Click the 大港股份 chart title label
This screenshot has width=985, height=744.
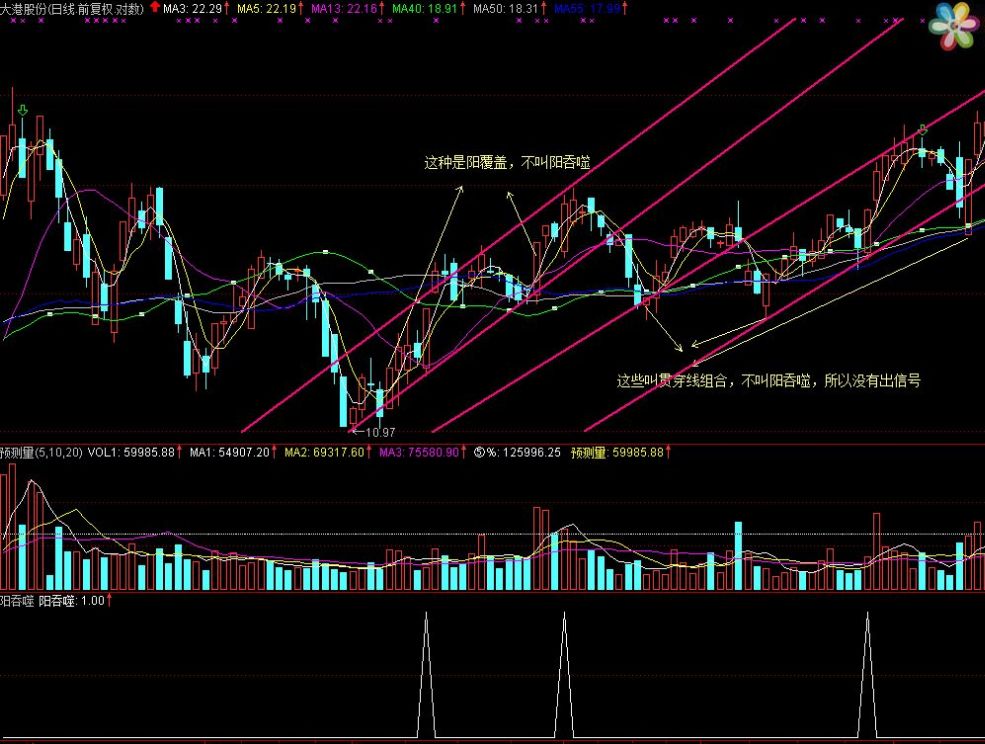(x=72, y=9)
